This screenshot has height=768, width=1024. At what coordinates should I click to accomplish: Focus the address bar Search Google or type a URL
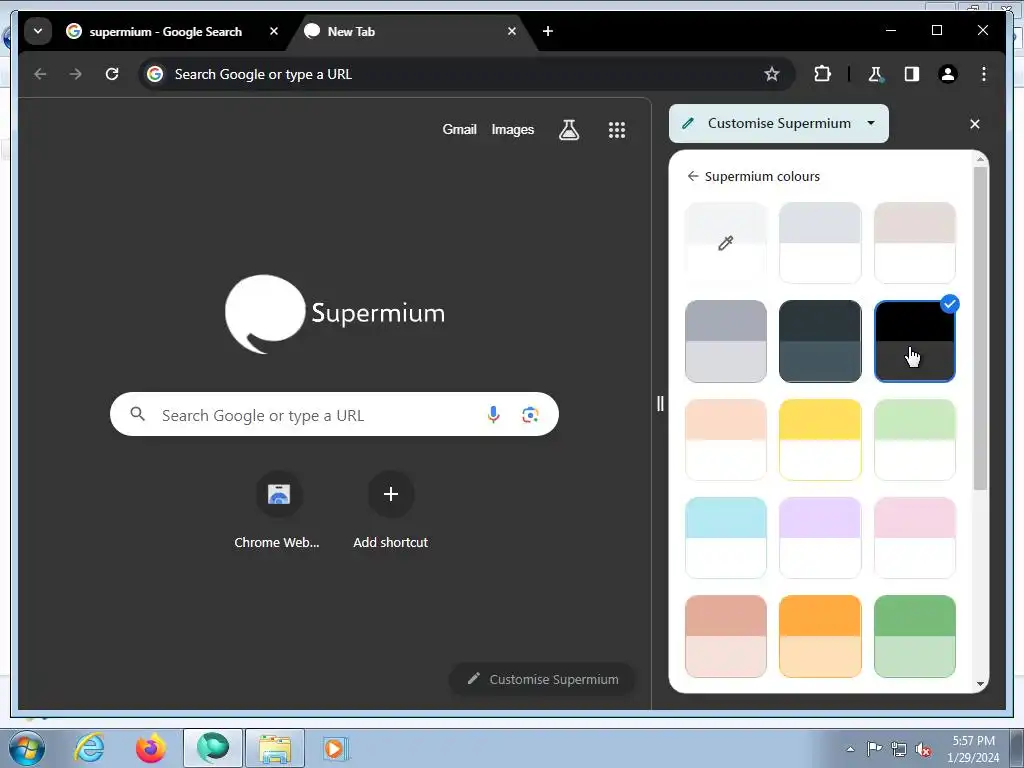(x=466, y=74)
